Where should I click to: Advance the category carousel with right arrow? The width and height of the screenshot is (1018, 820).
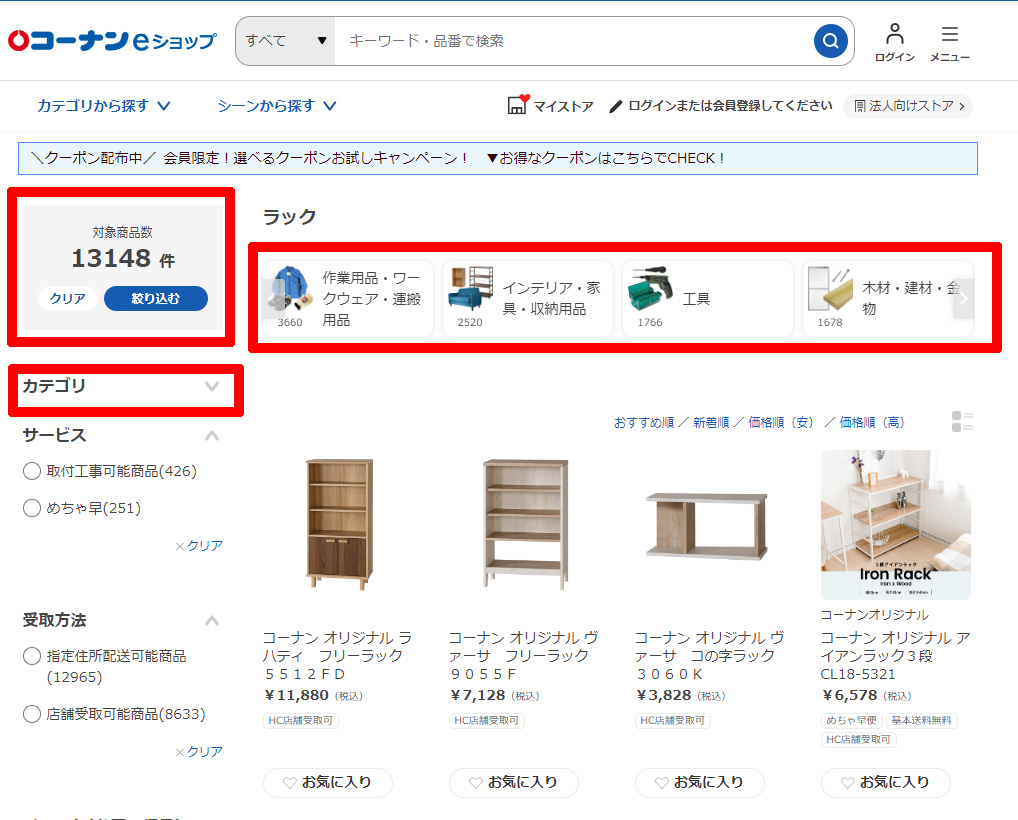click(963, 299)
